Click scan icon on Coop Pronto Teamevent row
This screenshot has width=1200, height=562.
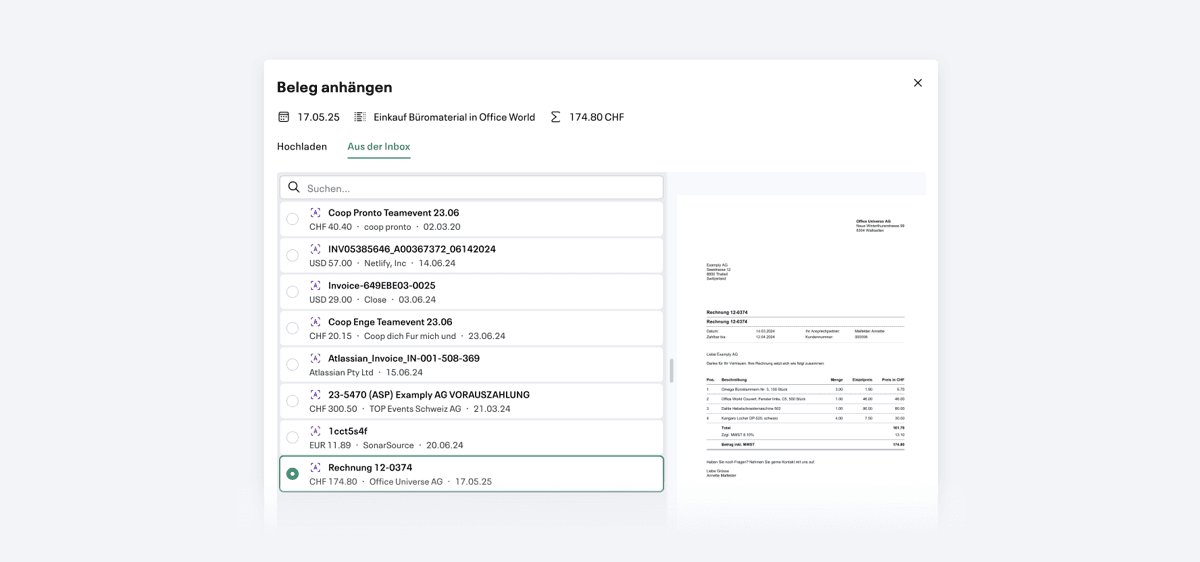tap(316, 213)
